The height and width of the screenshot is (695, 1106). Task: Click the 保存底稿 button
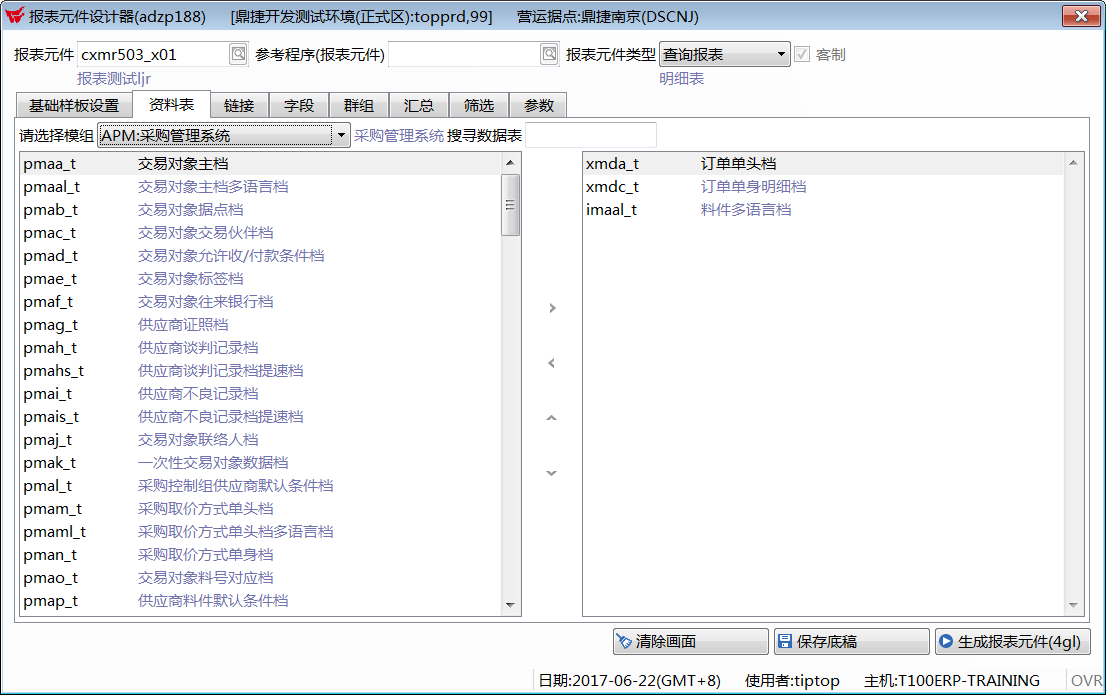851,641
